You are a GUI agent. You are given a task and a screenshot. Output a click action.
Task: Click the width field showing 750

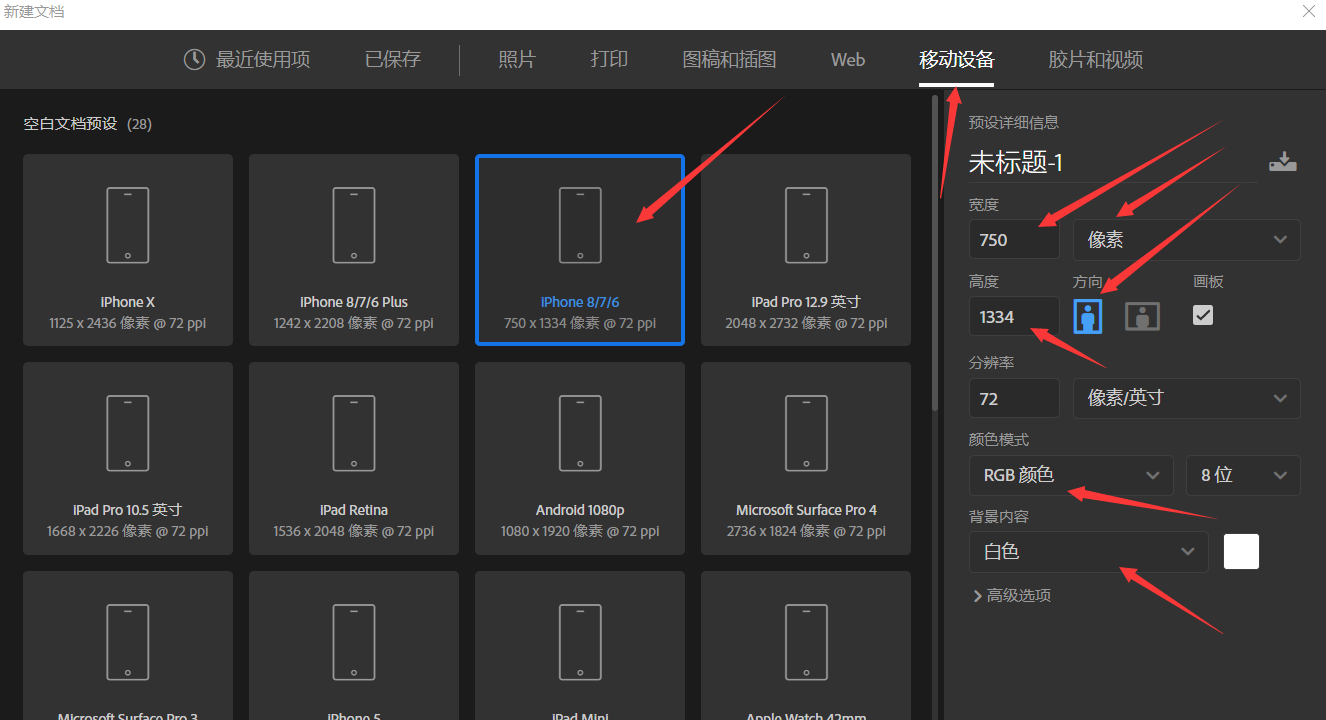point(1014,240)
